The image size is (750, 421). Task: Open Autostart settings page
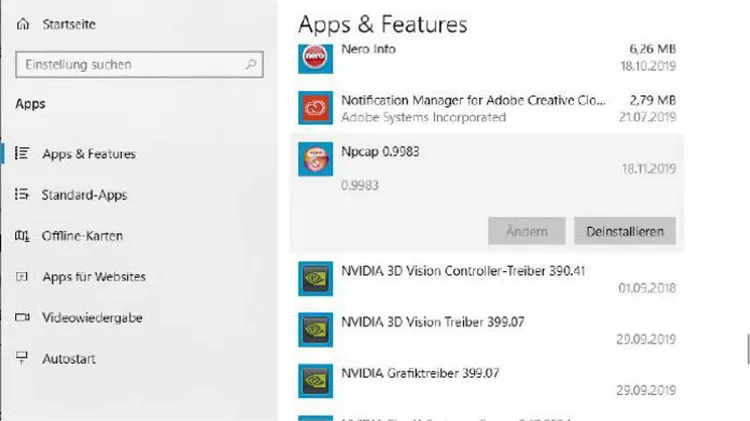[x=69, y=359]
